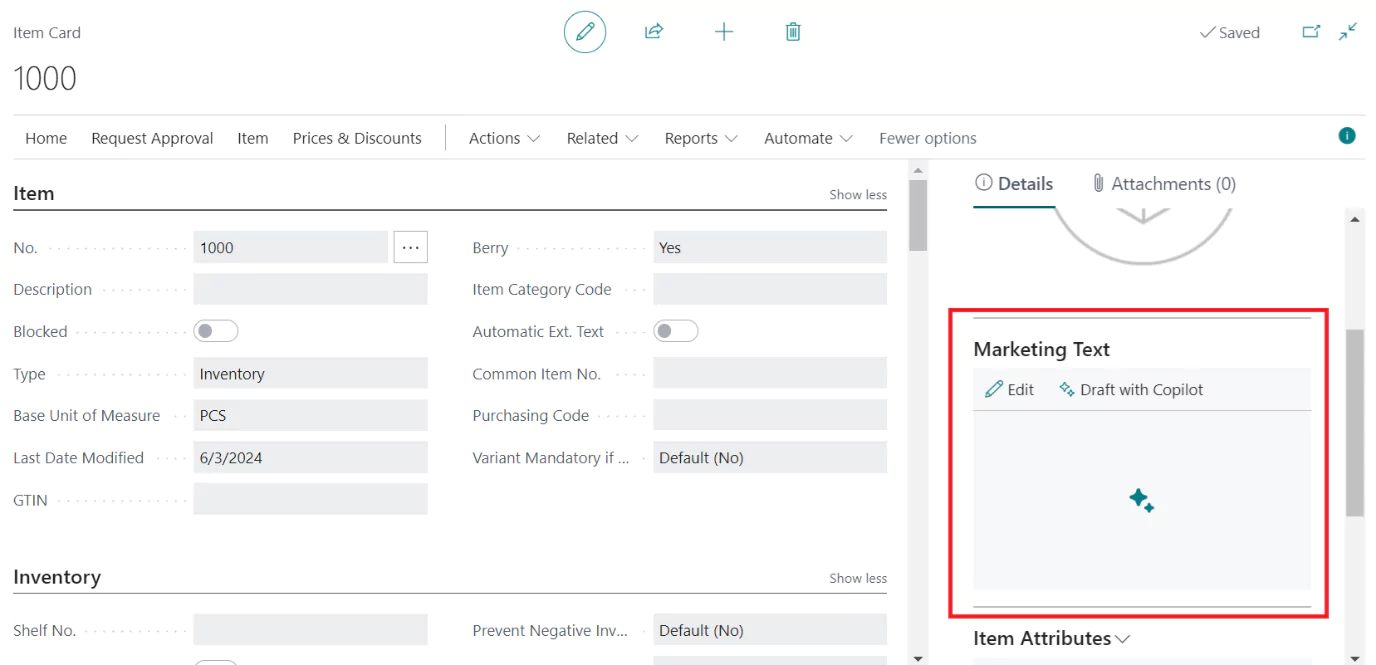
Task: Open the Related dropdown menu
Action: point(602,138)
